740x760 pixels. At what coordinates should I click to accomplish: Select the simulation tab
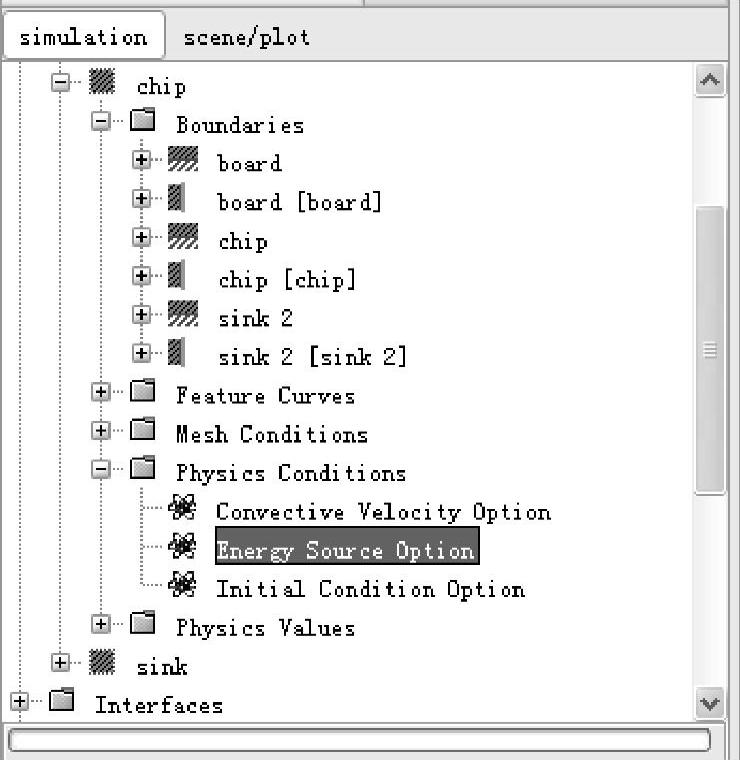pyautogui.click(x=83, y=36)
